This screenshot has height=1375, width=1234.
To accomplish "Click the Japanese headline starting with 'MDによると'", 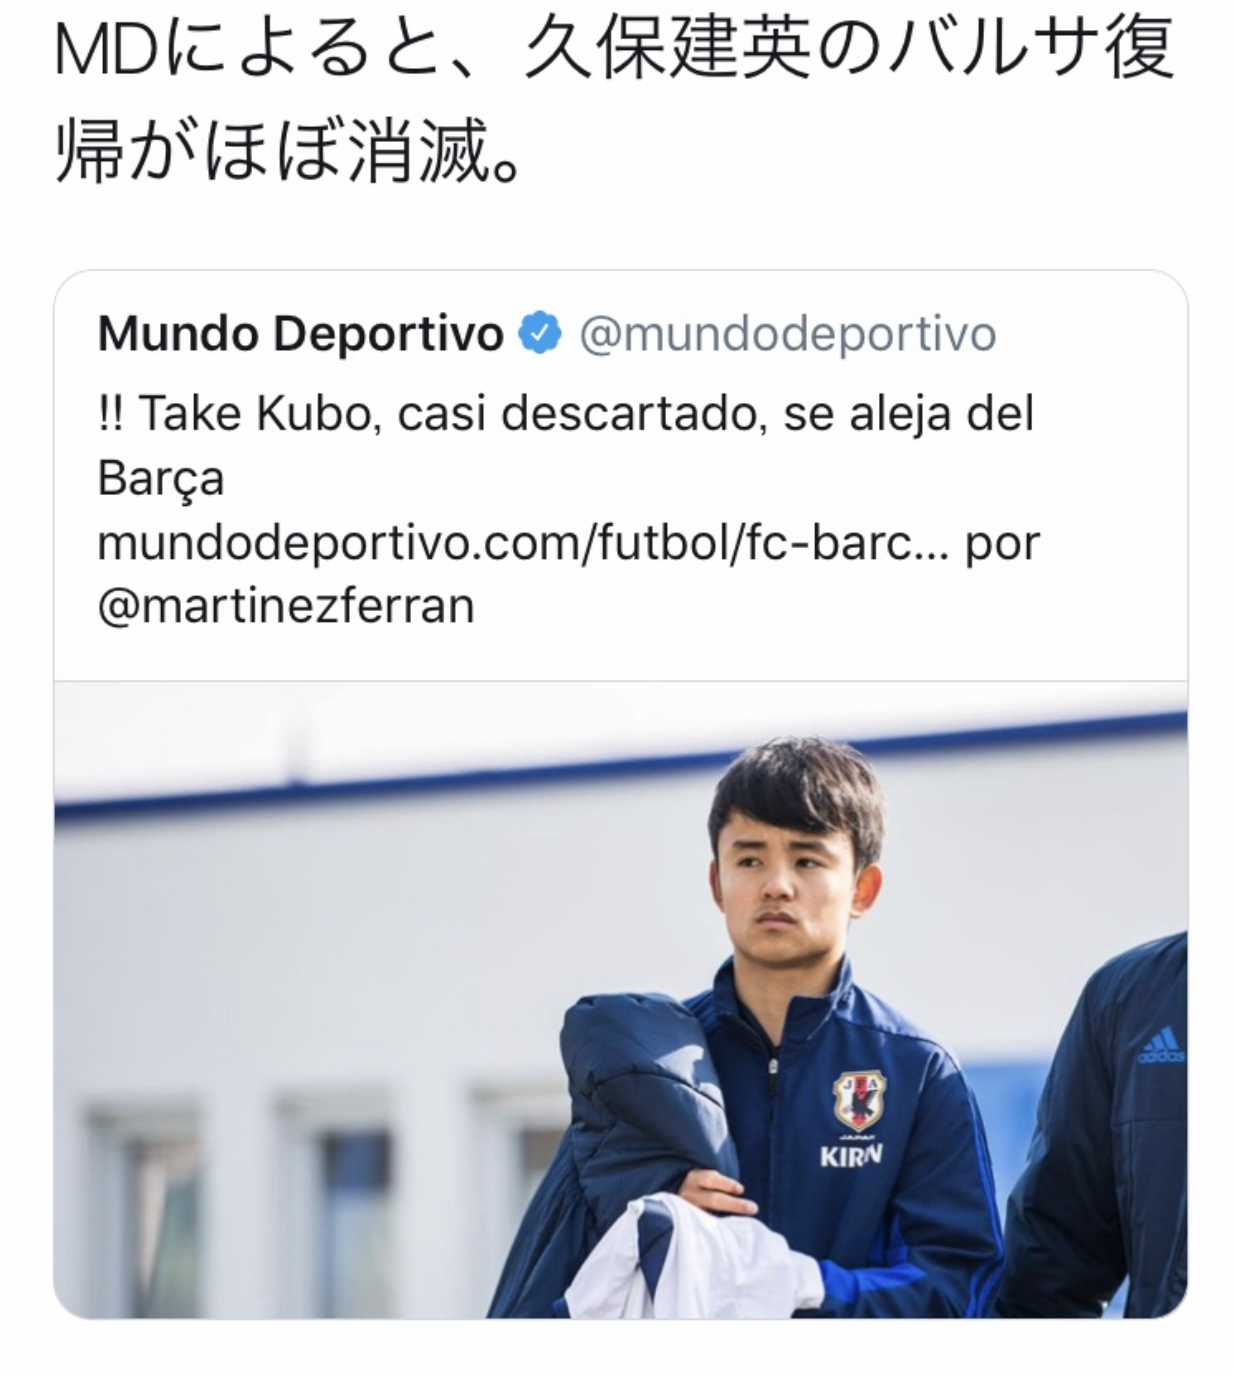I will tap(614, 50).
